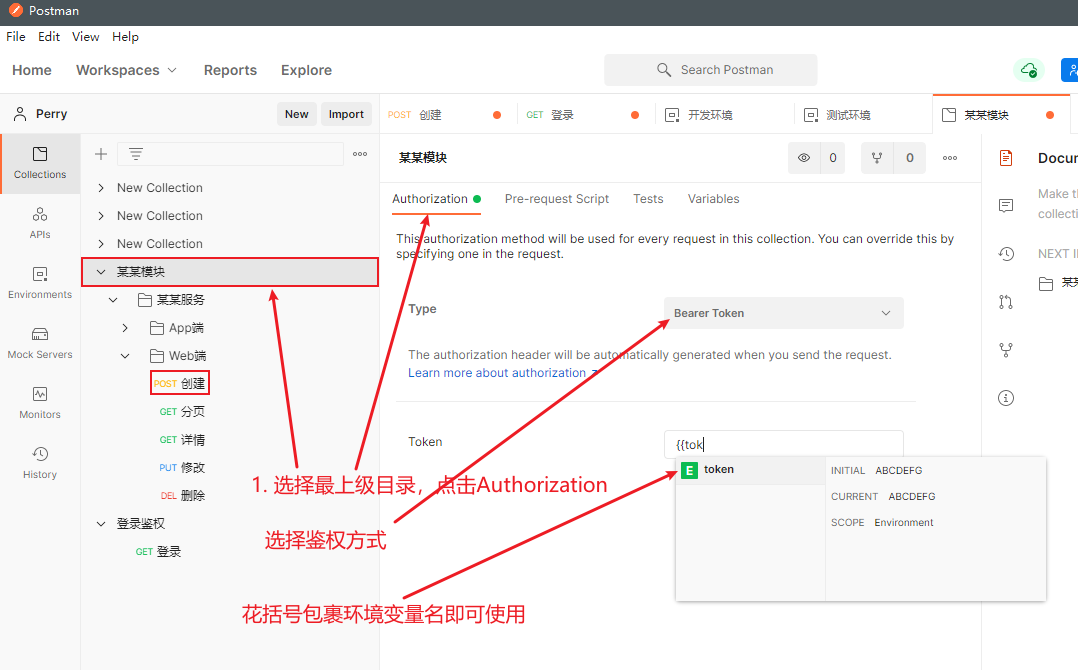This screenshot has height=670, width=1078.
Task: Focus the Search Postman box
Action: tap(711, 69)
